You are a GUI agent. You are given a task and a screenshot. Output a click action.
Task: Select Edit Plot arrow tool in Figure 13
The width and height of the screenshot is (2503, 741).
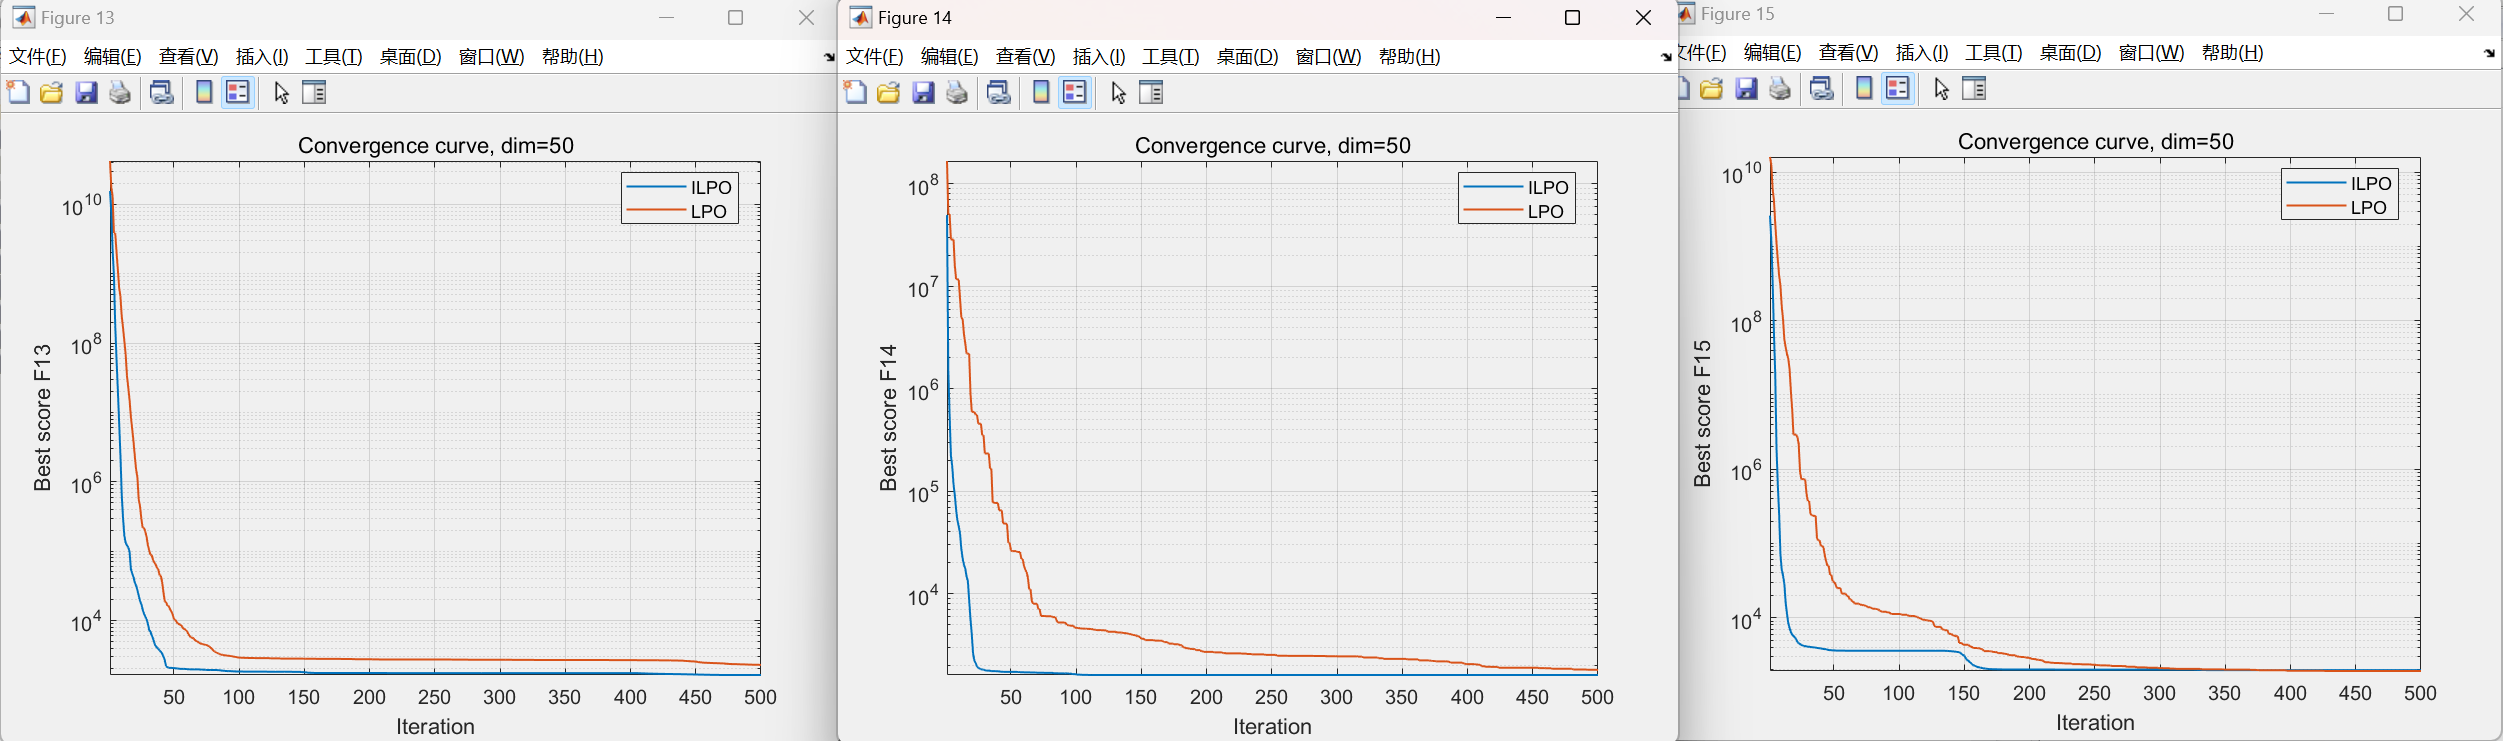(282, 92)
